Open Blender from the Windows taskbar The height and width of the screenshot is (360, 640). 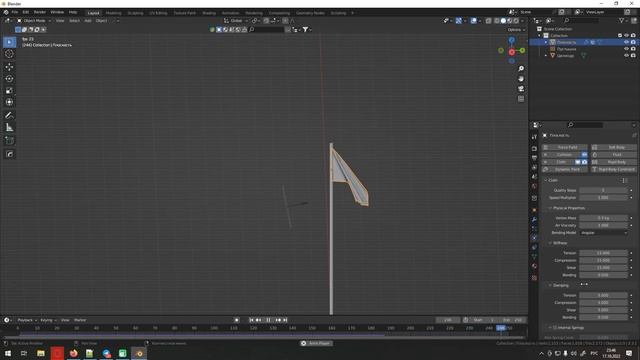point(139,353)
